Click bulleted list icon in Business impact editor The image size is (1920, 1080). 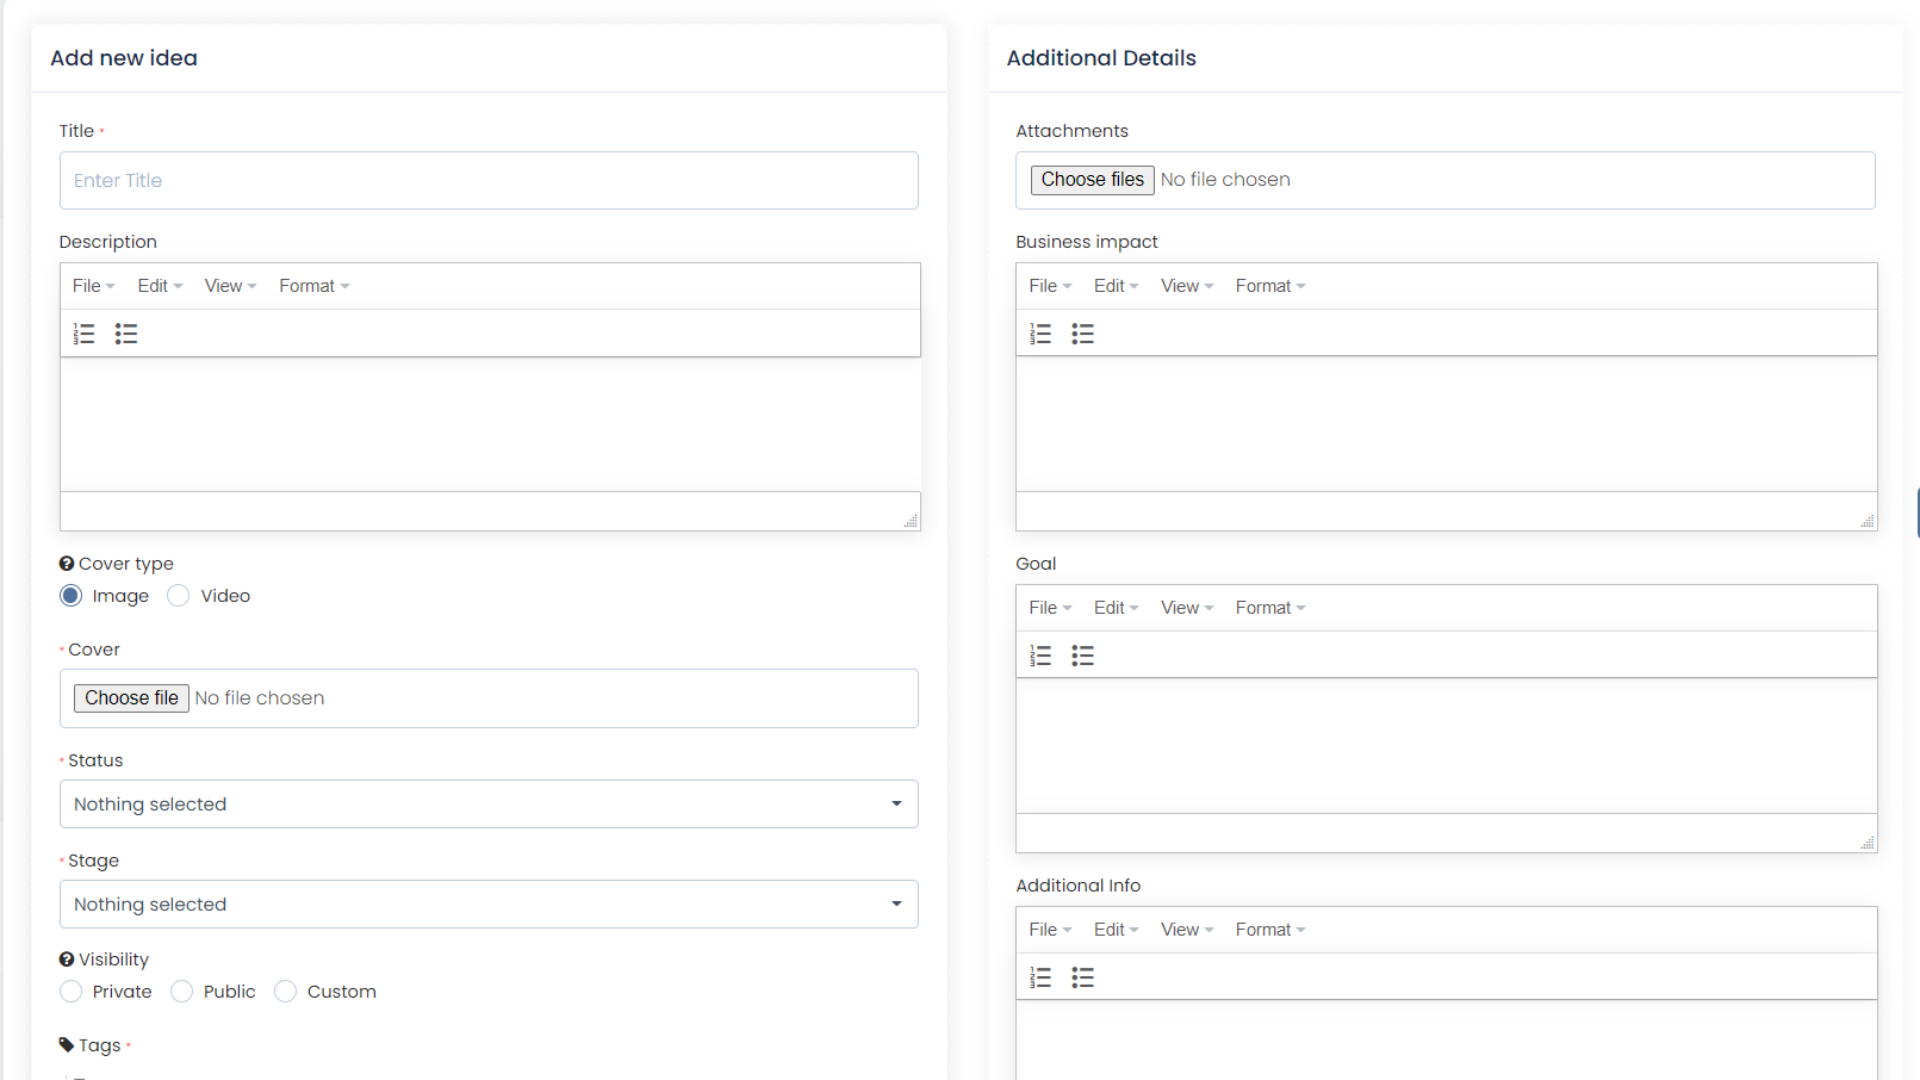1083,333
